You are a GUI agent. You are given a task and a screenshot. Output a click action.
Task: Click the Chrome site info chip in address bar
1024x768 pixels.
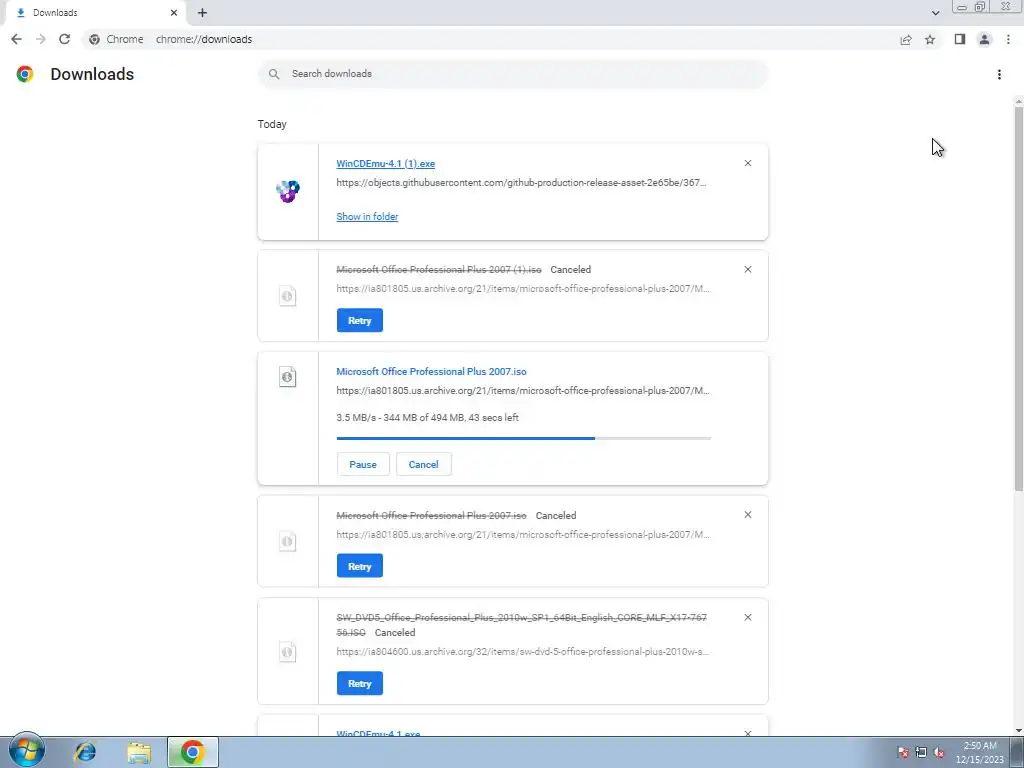tap(116, 39)
